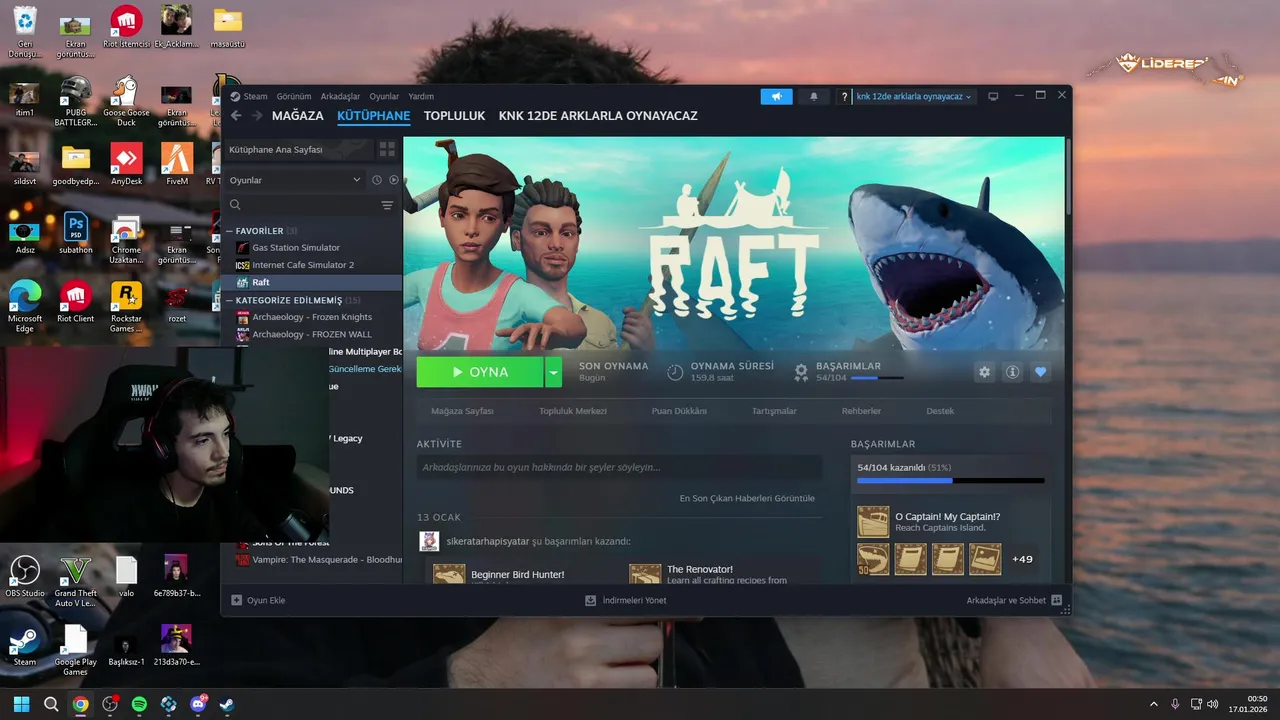Select Internet Cafe Simulator 2
This screenshot has height=720, width=1280.
[303, 265]
